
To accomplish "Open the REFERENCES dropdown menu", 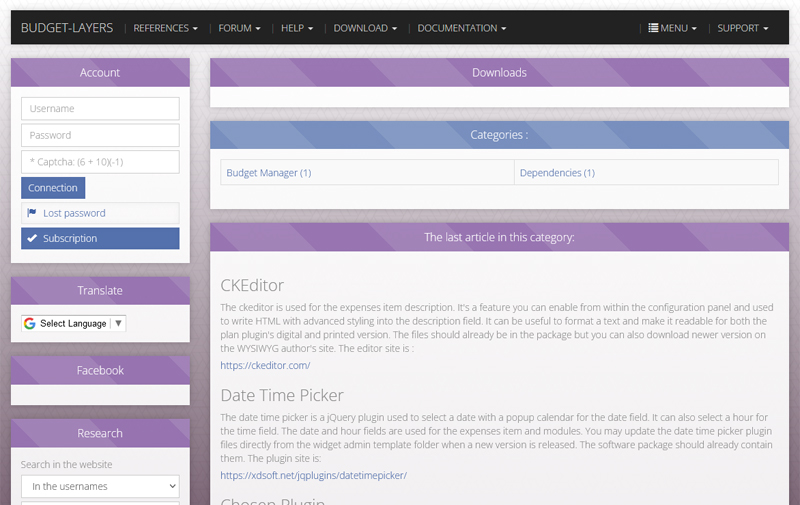I will click(x=165, y=28).
